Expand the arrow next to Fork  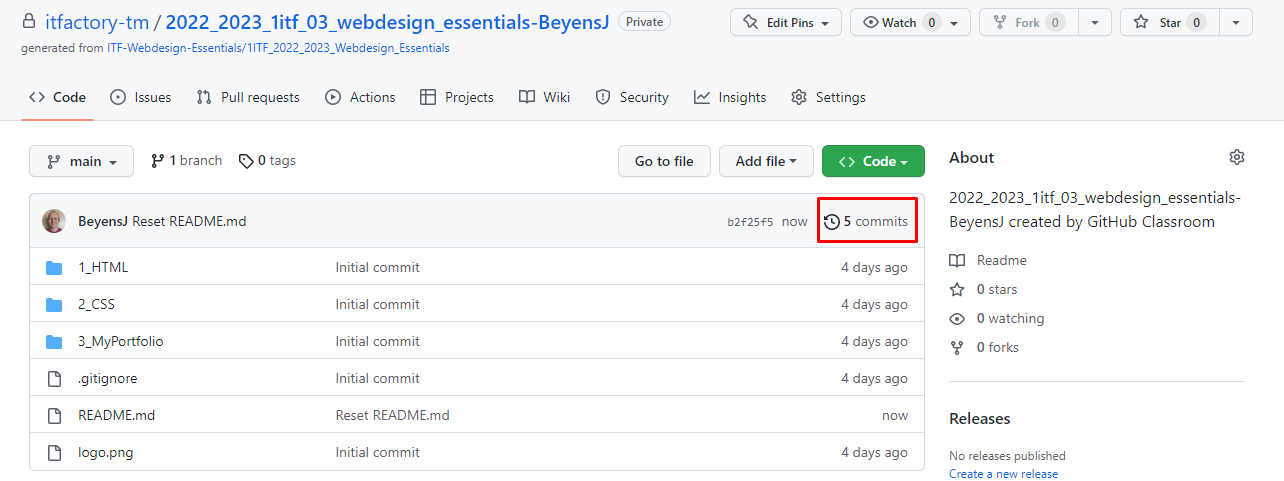[1096, 22]
